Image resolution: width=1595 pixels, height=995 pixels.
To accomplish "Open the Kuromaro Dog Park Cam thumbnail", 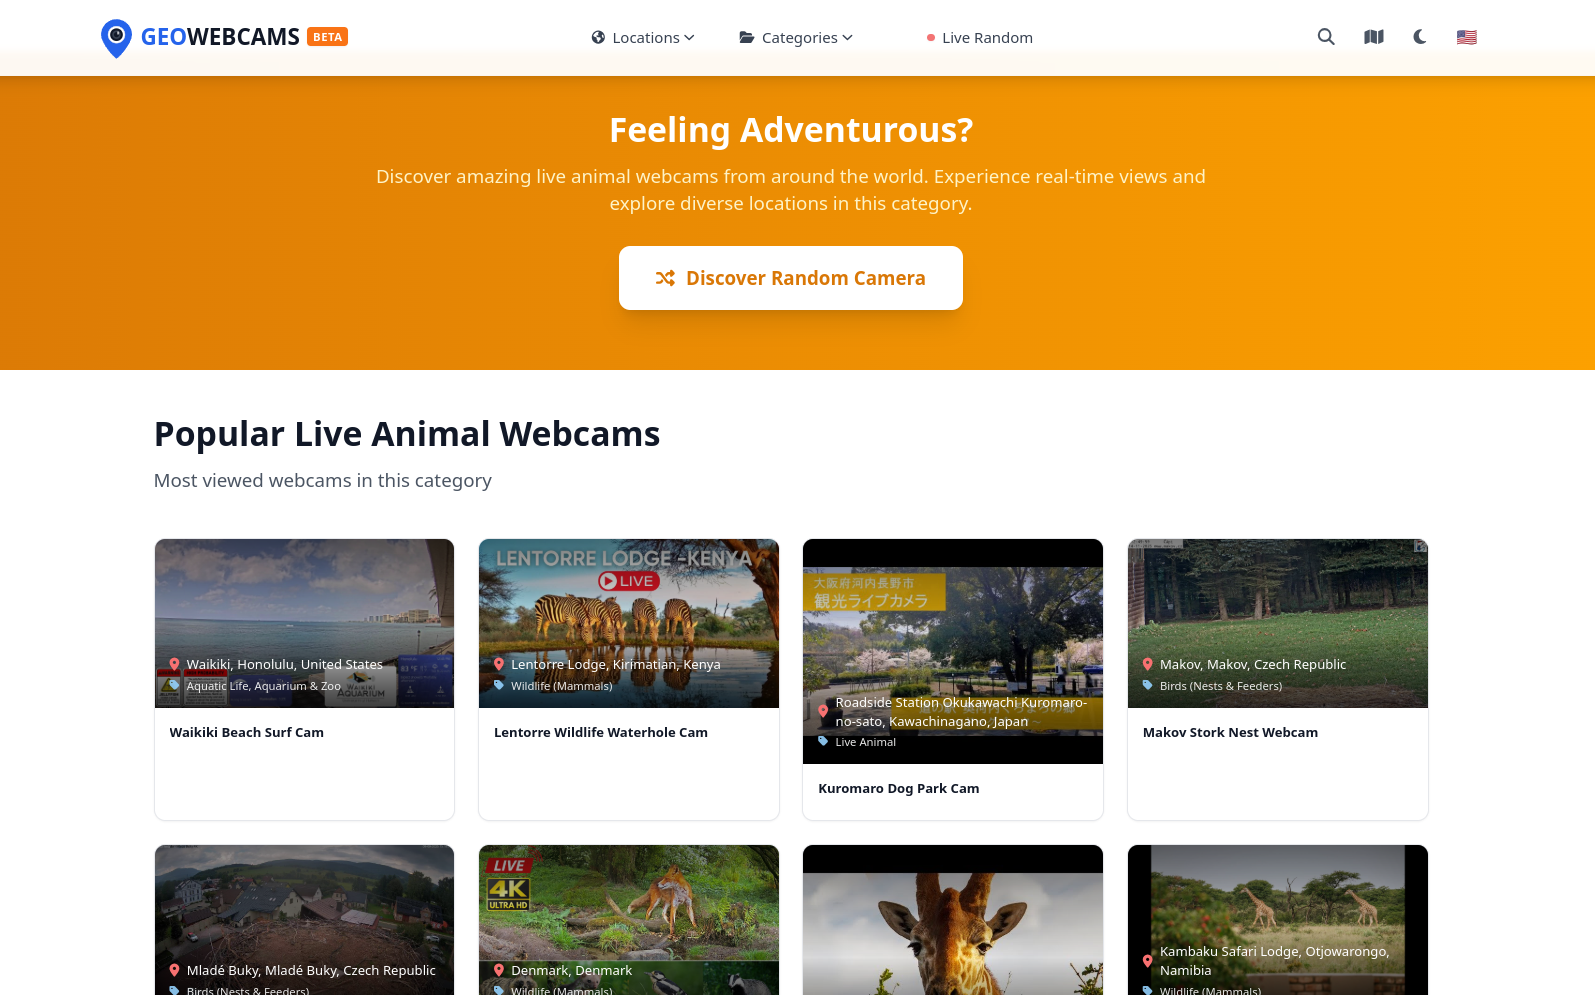I will [x=953, y=651].
